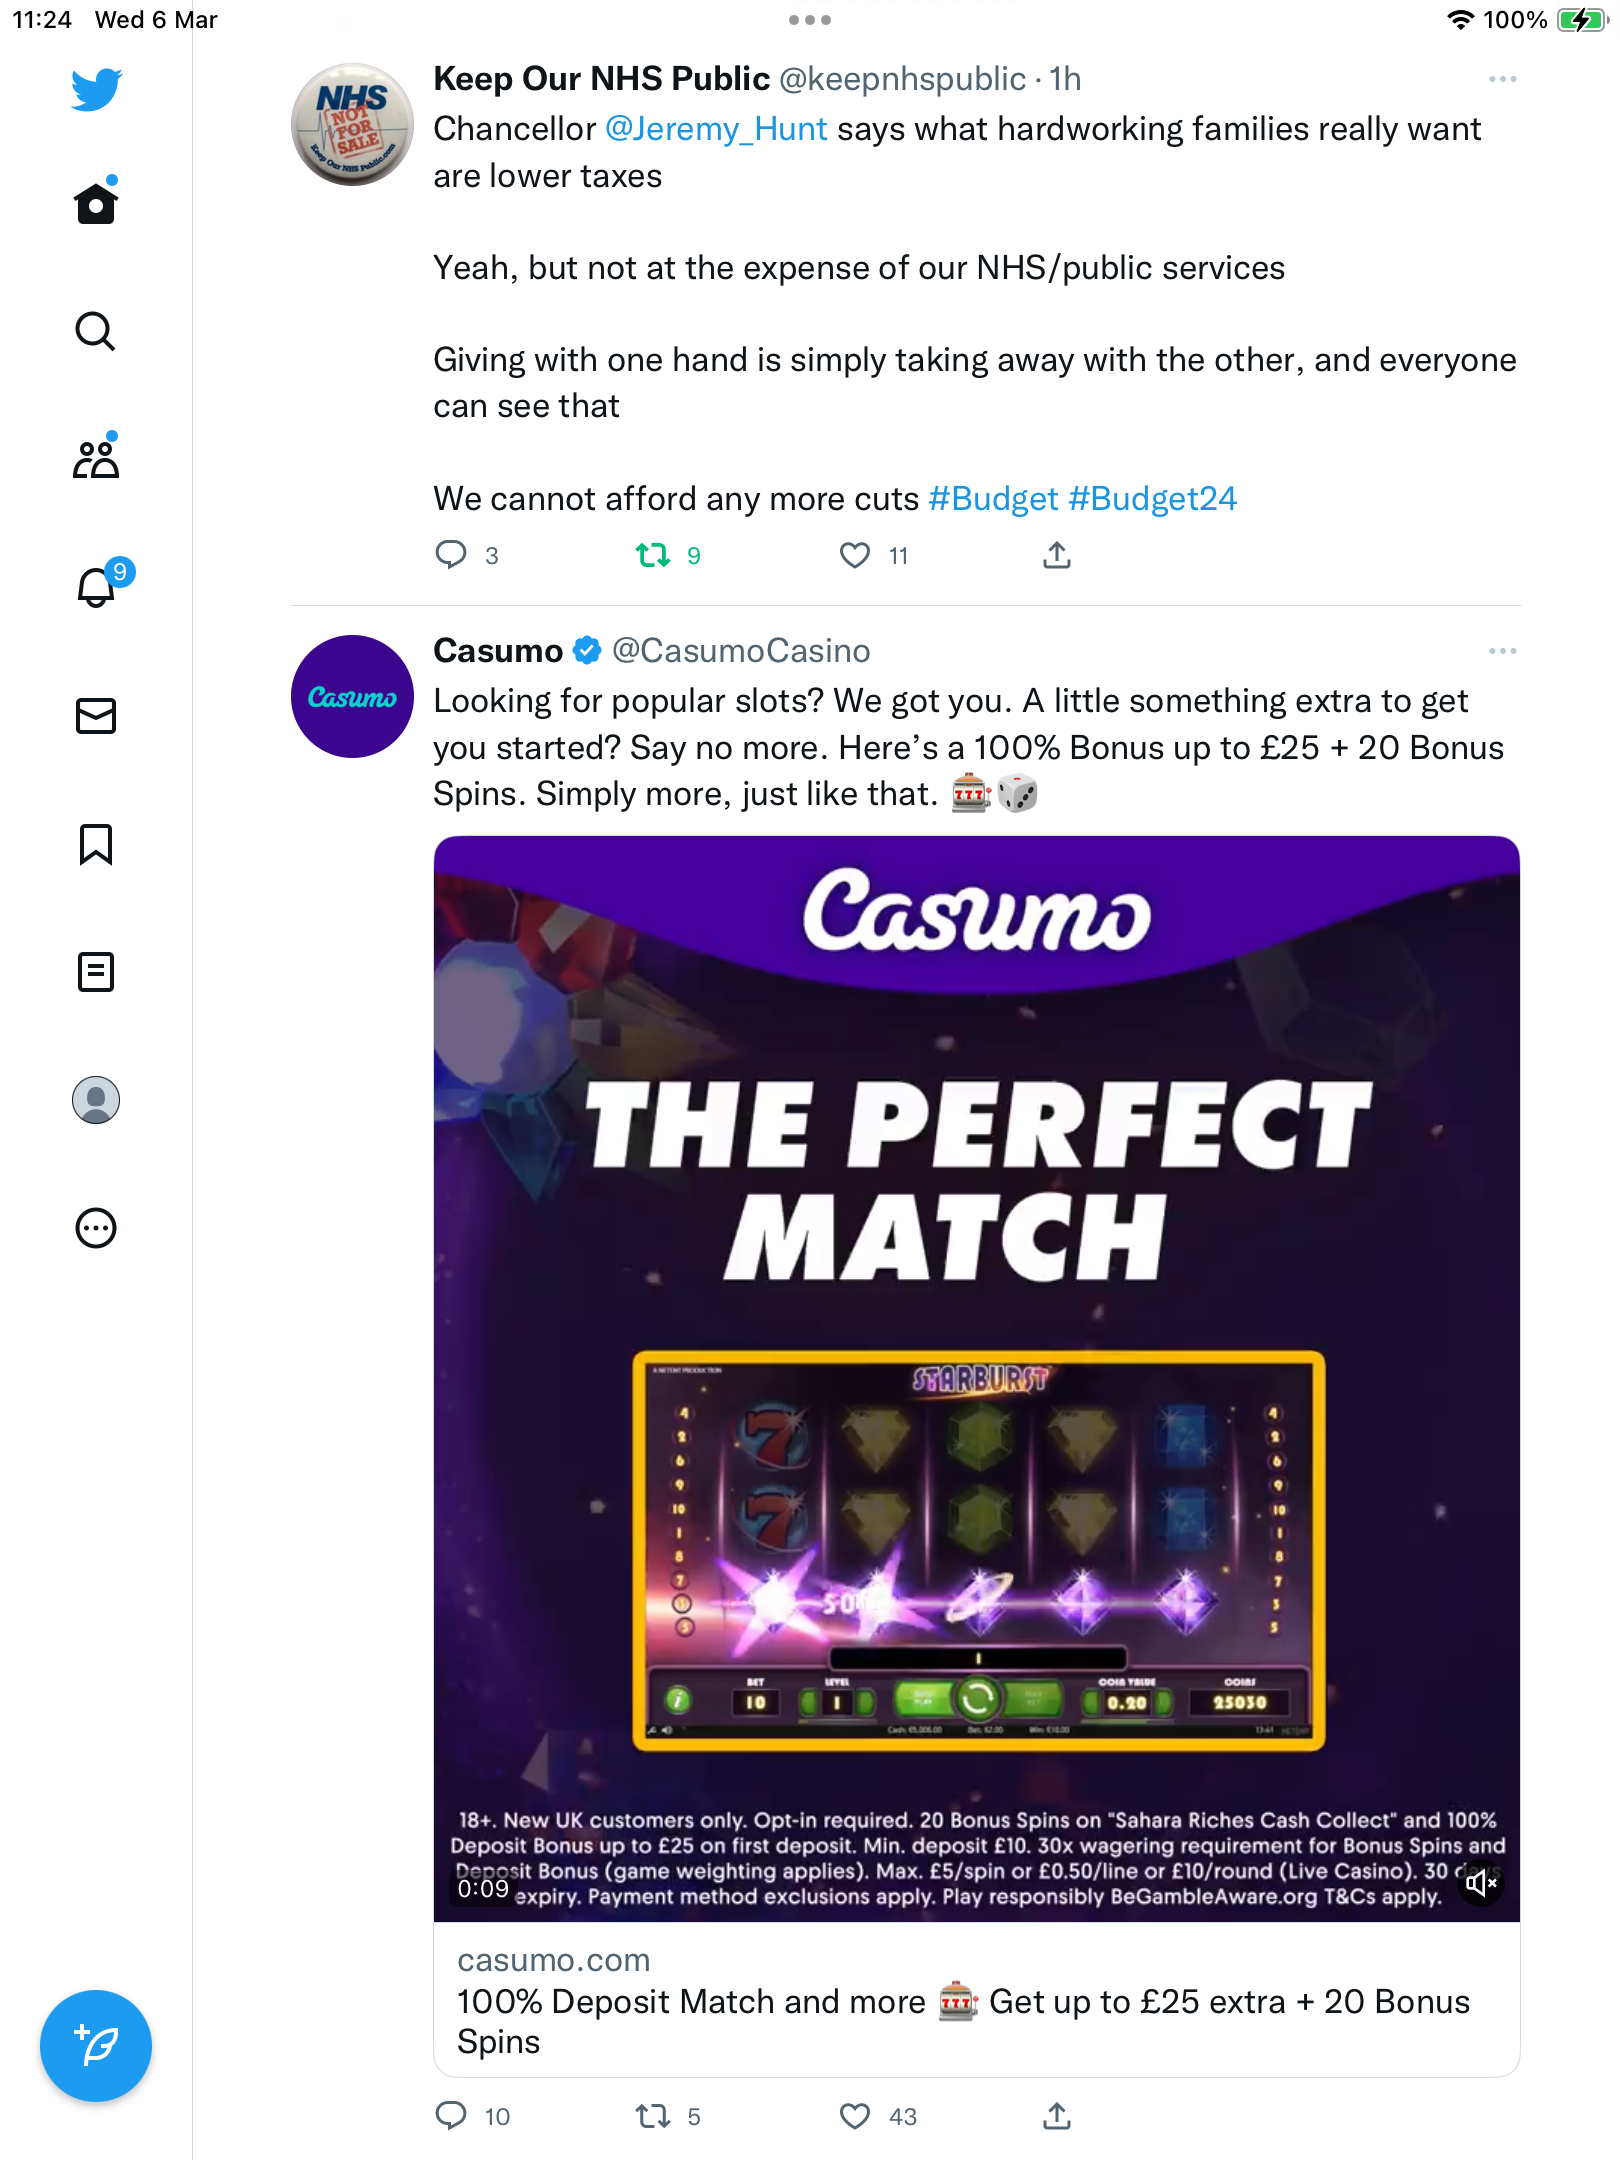Open Search from sidebar
Image resolution: width=1620 pixels, height=2160 pixels.
click(96, 331)
